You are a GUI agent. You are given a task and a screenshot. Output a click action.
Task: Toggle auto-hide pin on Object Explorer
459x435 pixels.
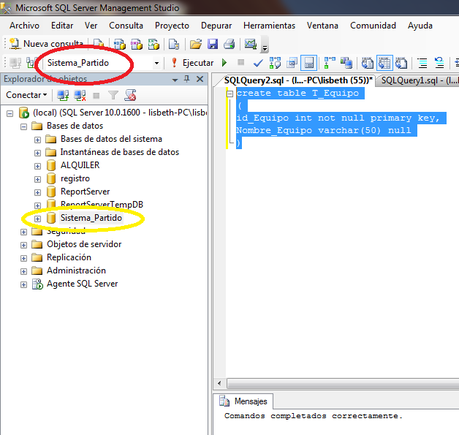point(187,79)
